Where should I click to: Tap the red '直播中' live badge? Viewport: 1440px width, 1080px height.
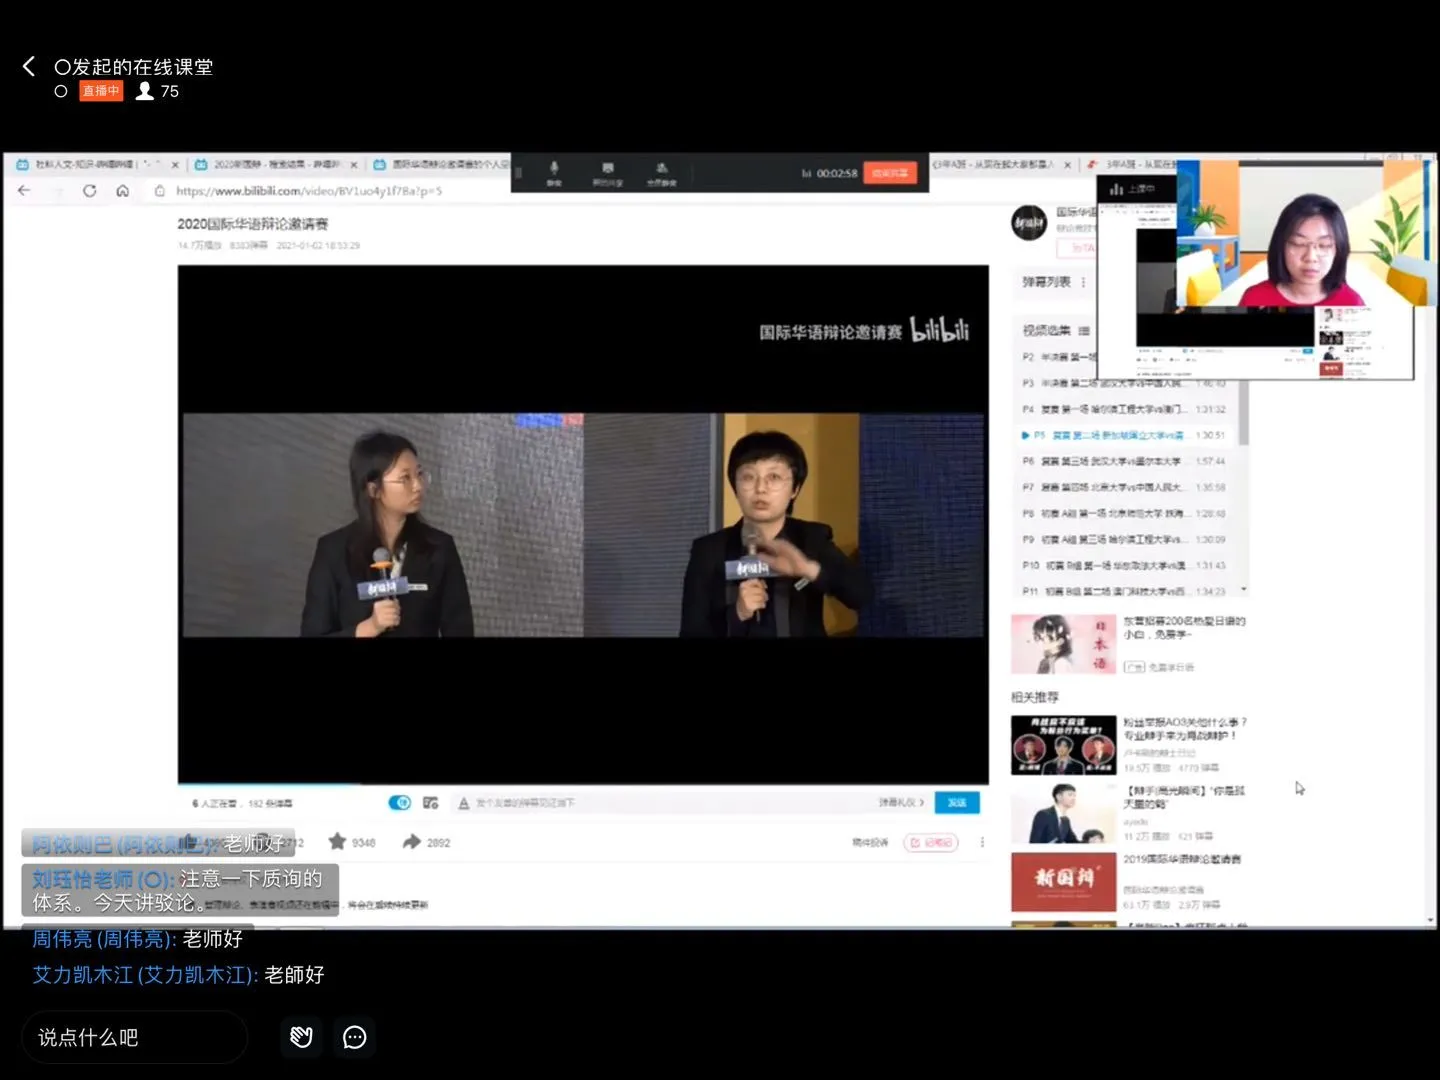pyautogui.click(x=101, y=91)
